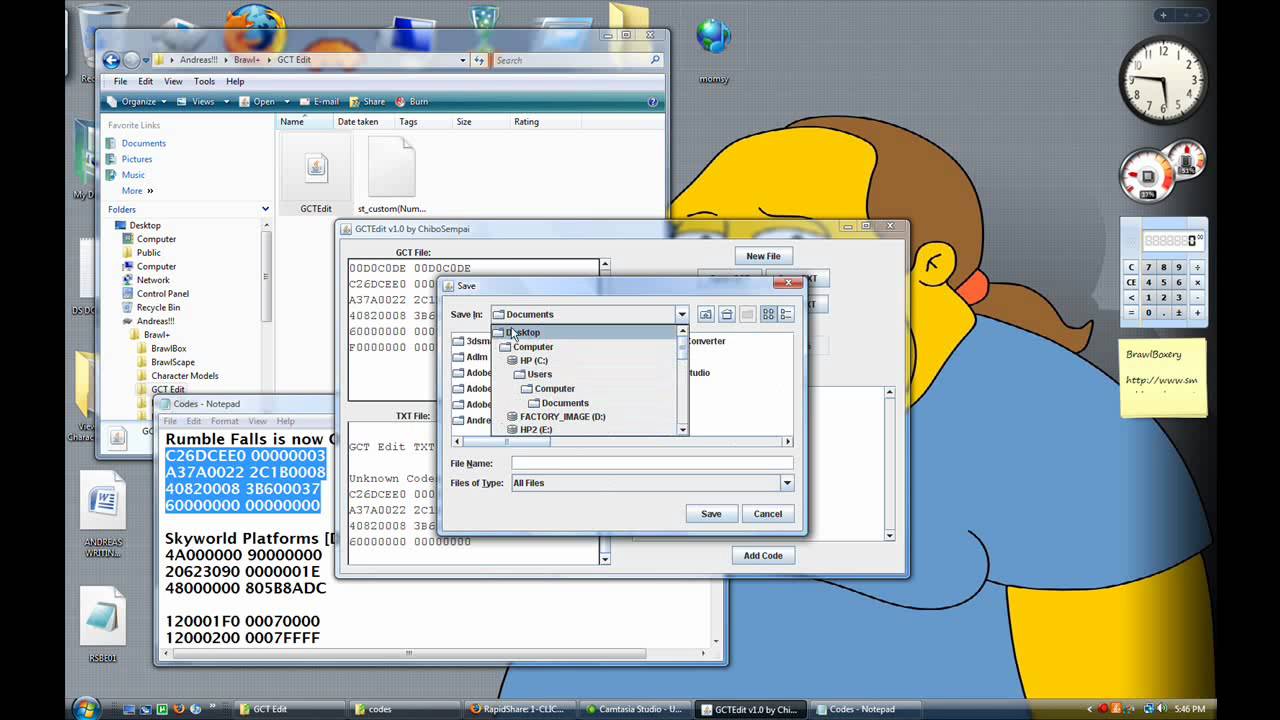Open the Save In location dropdown arrow

681,314
